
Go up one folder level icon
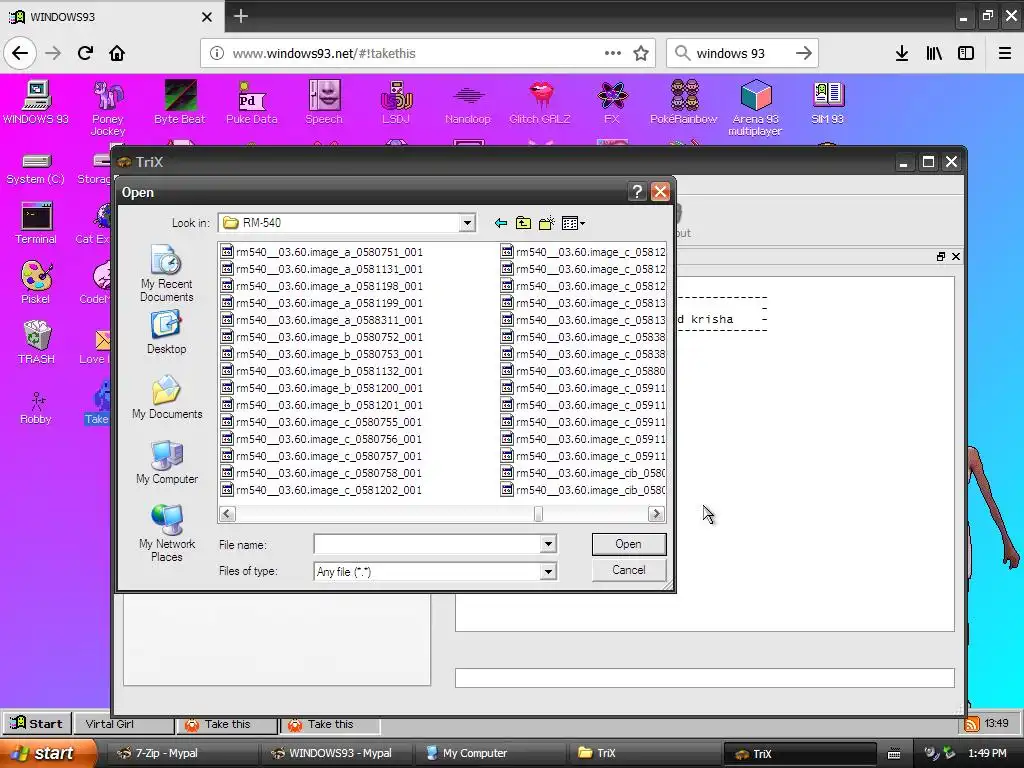[x=523, y=223]
